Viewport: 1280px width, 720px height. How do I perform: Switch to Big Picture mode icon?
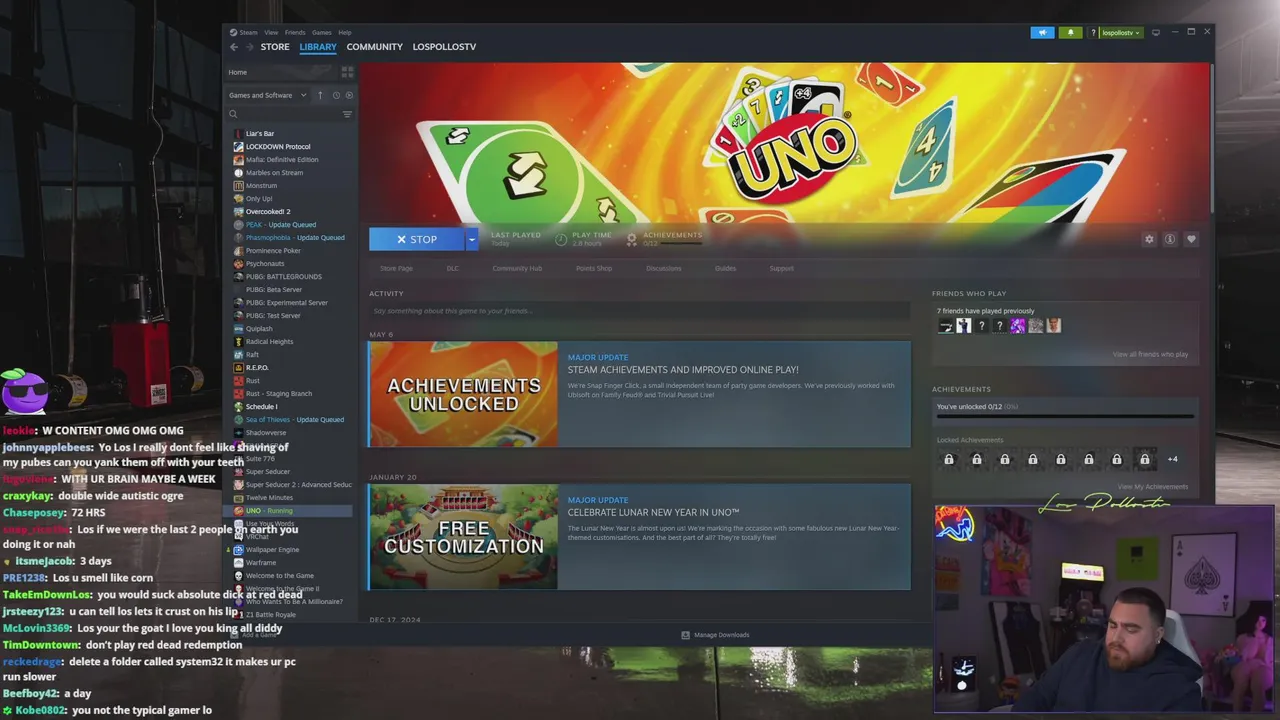(x=1156, y=32)
